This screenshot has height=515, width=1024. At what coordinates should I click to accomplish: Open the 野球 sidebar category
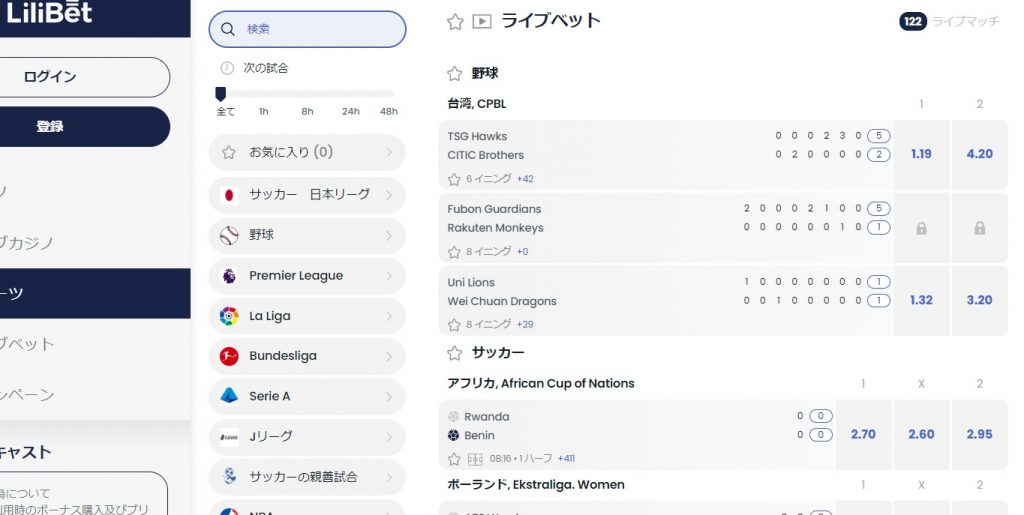[x=307, y=235]
